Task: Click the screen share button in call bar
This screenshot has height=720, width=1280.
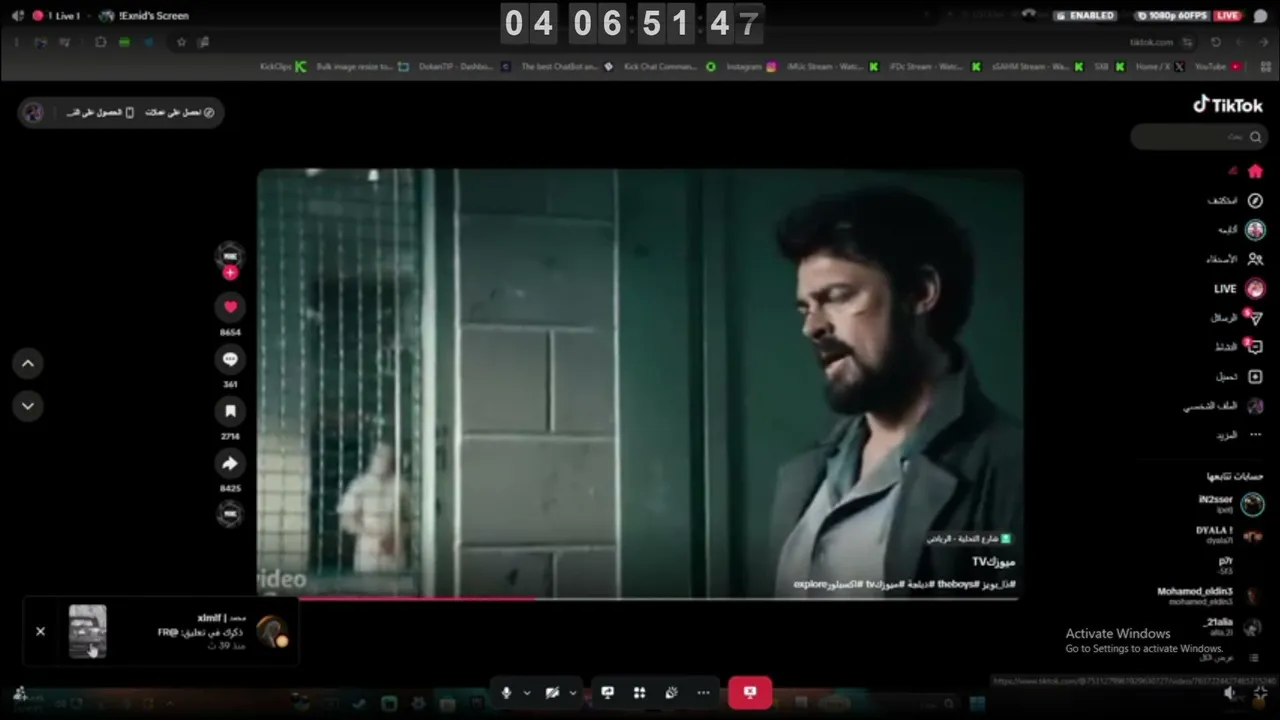Action: (607, 692)
